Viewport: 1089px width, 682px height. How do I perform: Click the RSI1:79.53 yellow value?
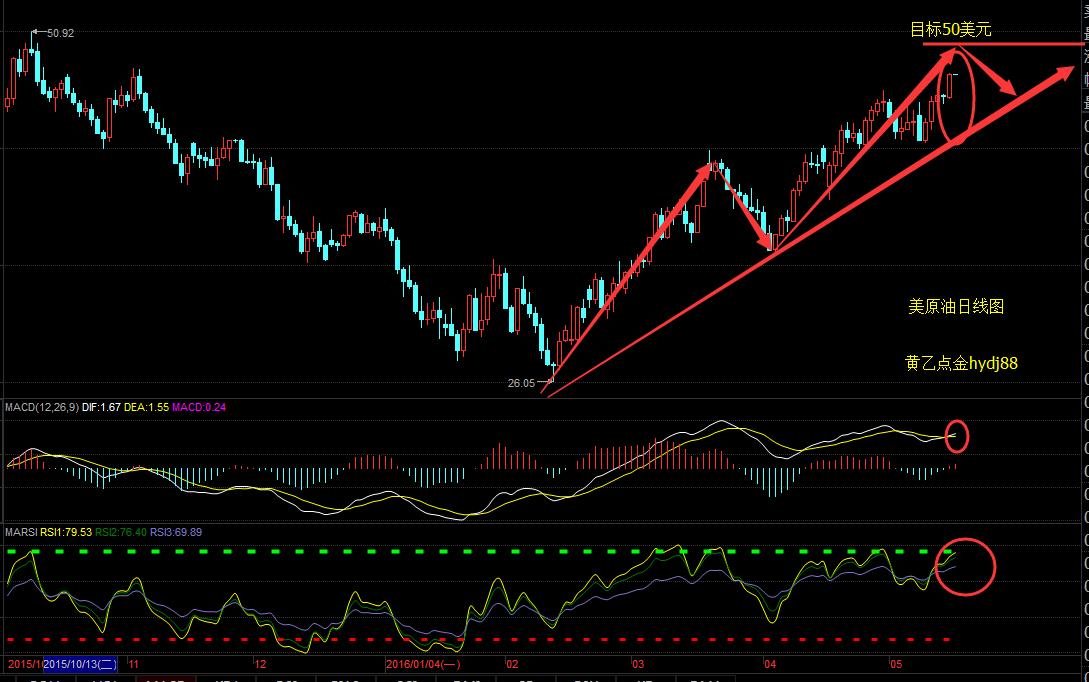click(66, 532)
